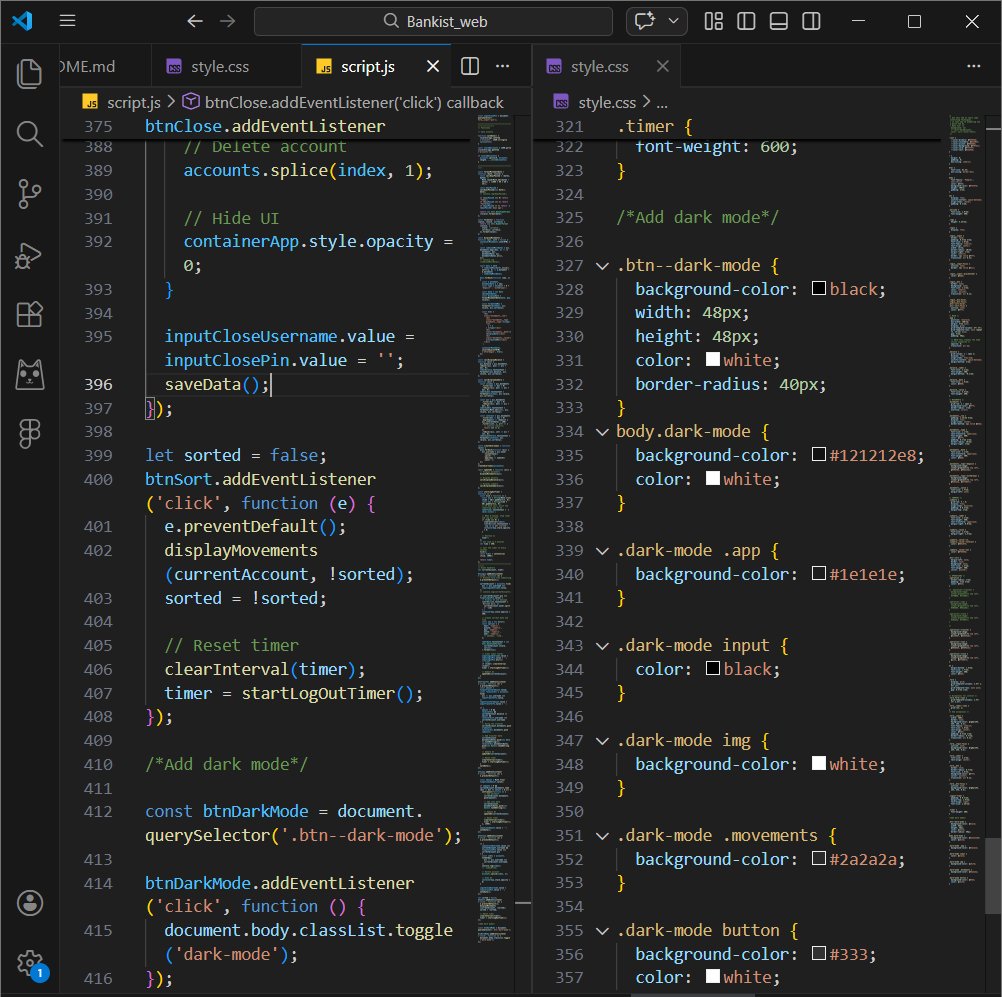Open the Explorer view icon
Viewport: 1002px width, 997px height.
(x=30, y=73)
